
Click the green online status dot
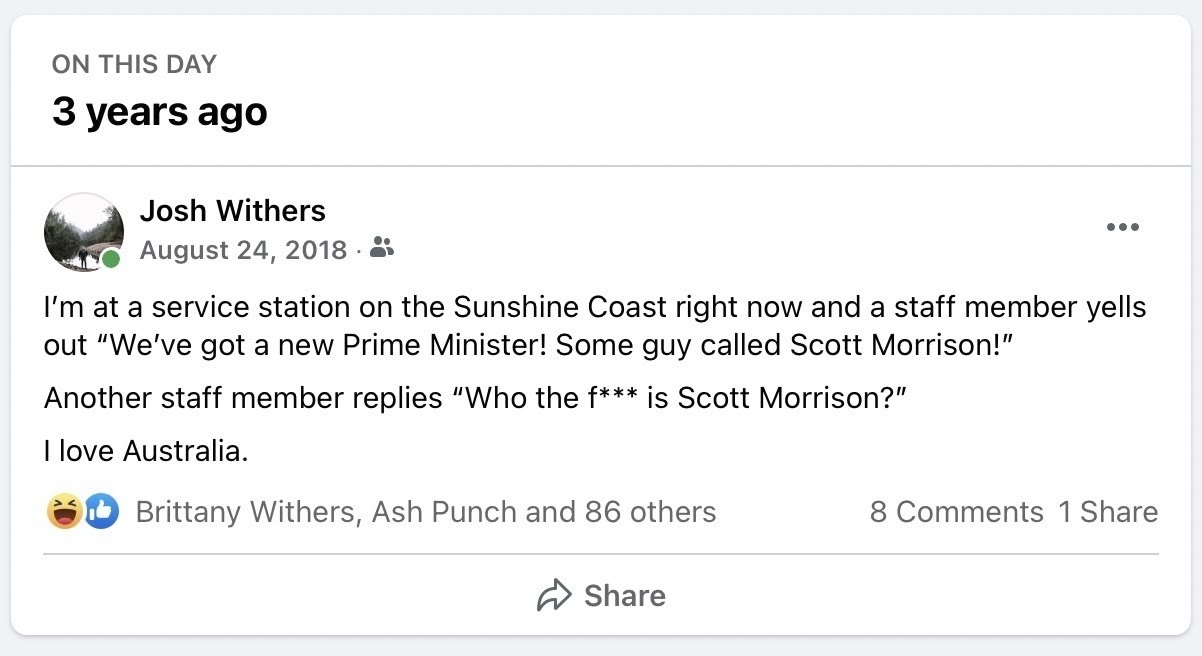(111, 260)
